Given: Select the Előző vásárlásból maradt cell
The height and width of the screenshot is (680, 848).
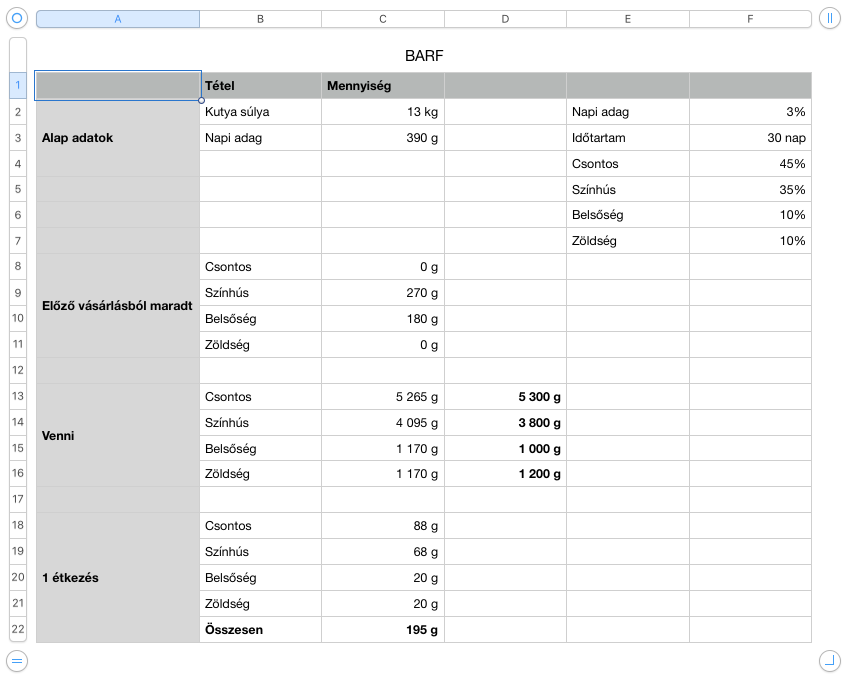Looking at the screenshot, I should [118, 306].
